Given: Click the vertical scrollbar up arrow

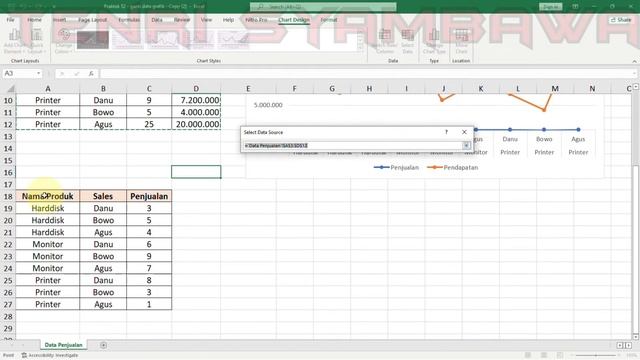Looking at the screenshot, I should (636, 87).
